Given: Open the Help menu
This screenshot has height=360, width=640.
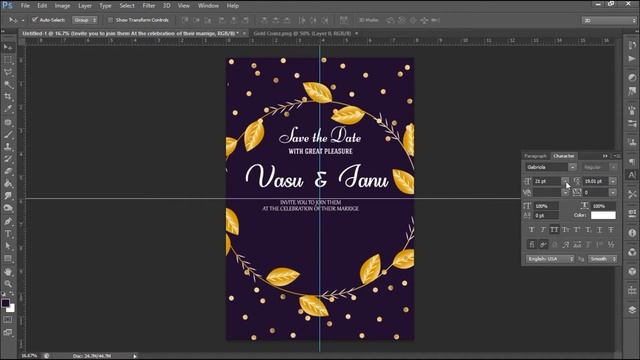Looking at the screenshot, I should click(x=233, y=6).
